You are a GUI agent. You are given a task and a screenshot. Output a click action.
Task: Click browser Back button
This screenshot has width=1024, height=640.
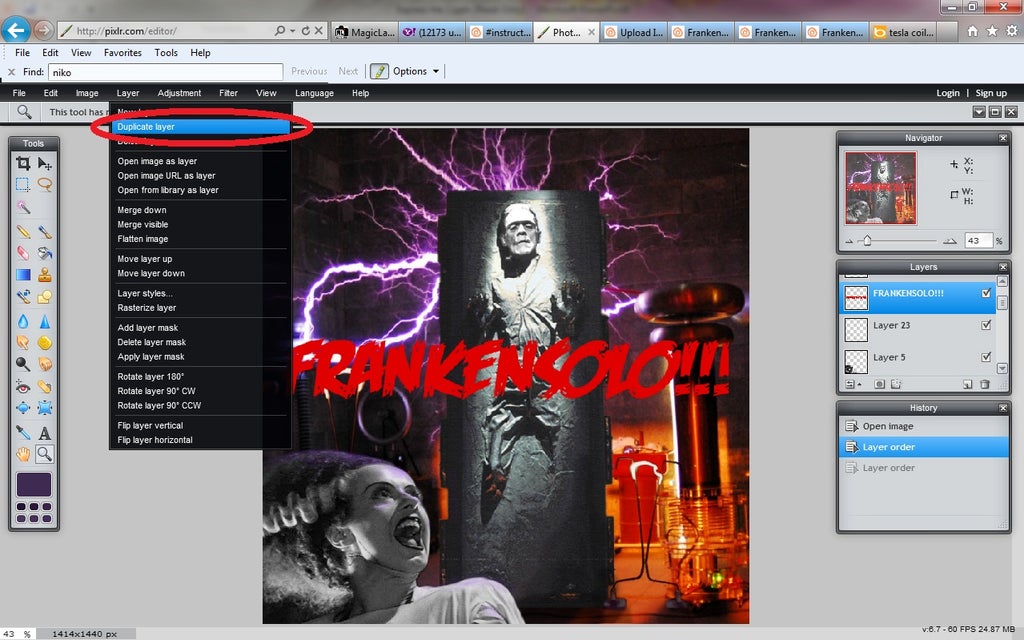[16, 30]
